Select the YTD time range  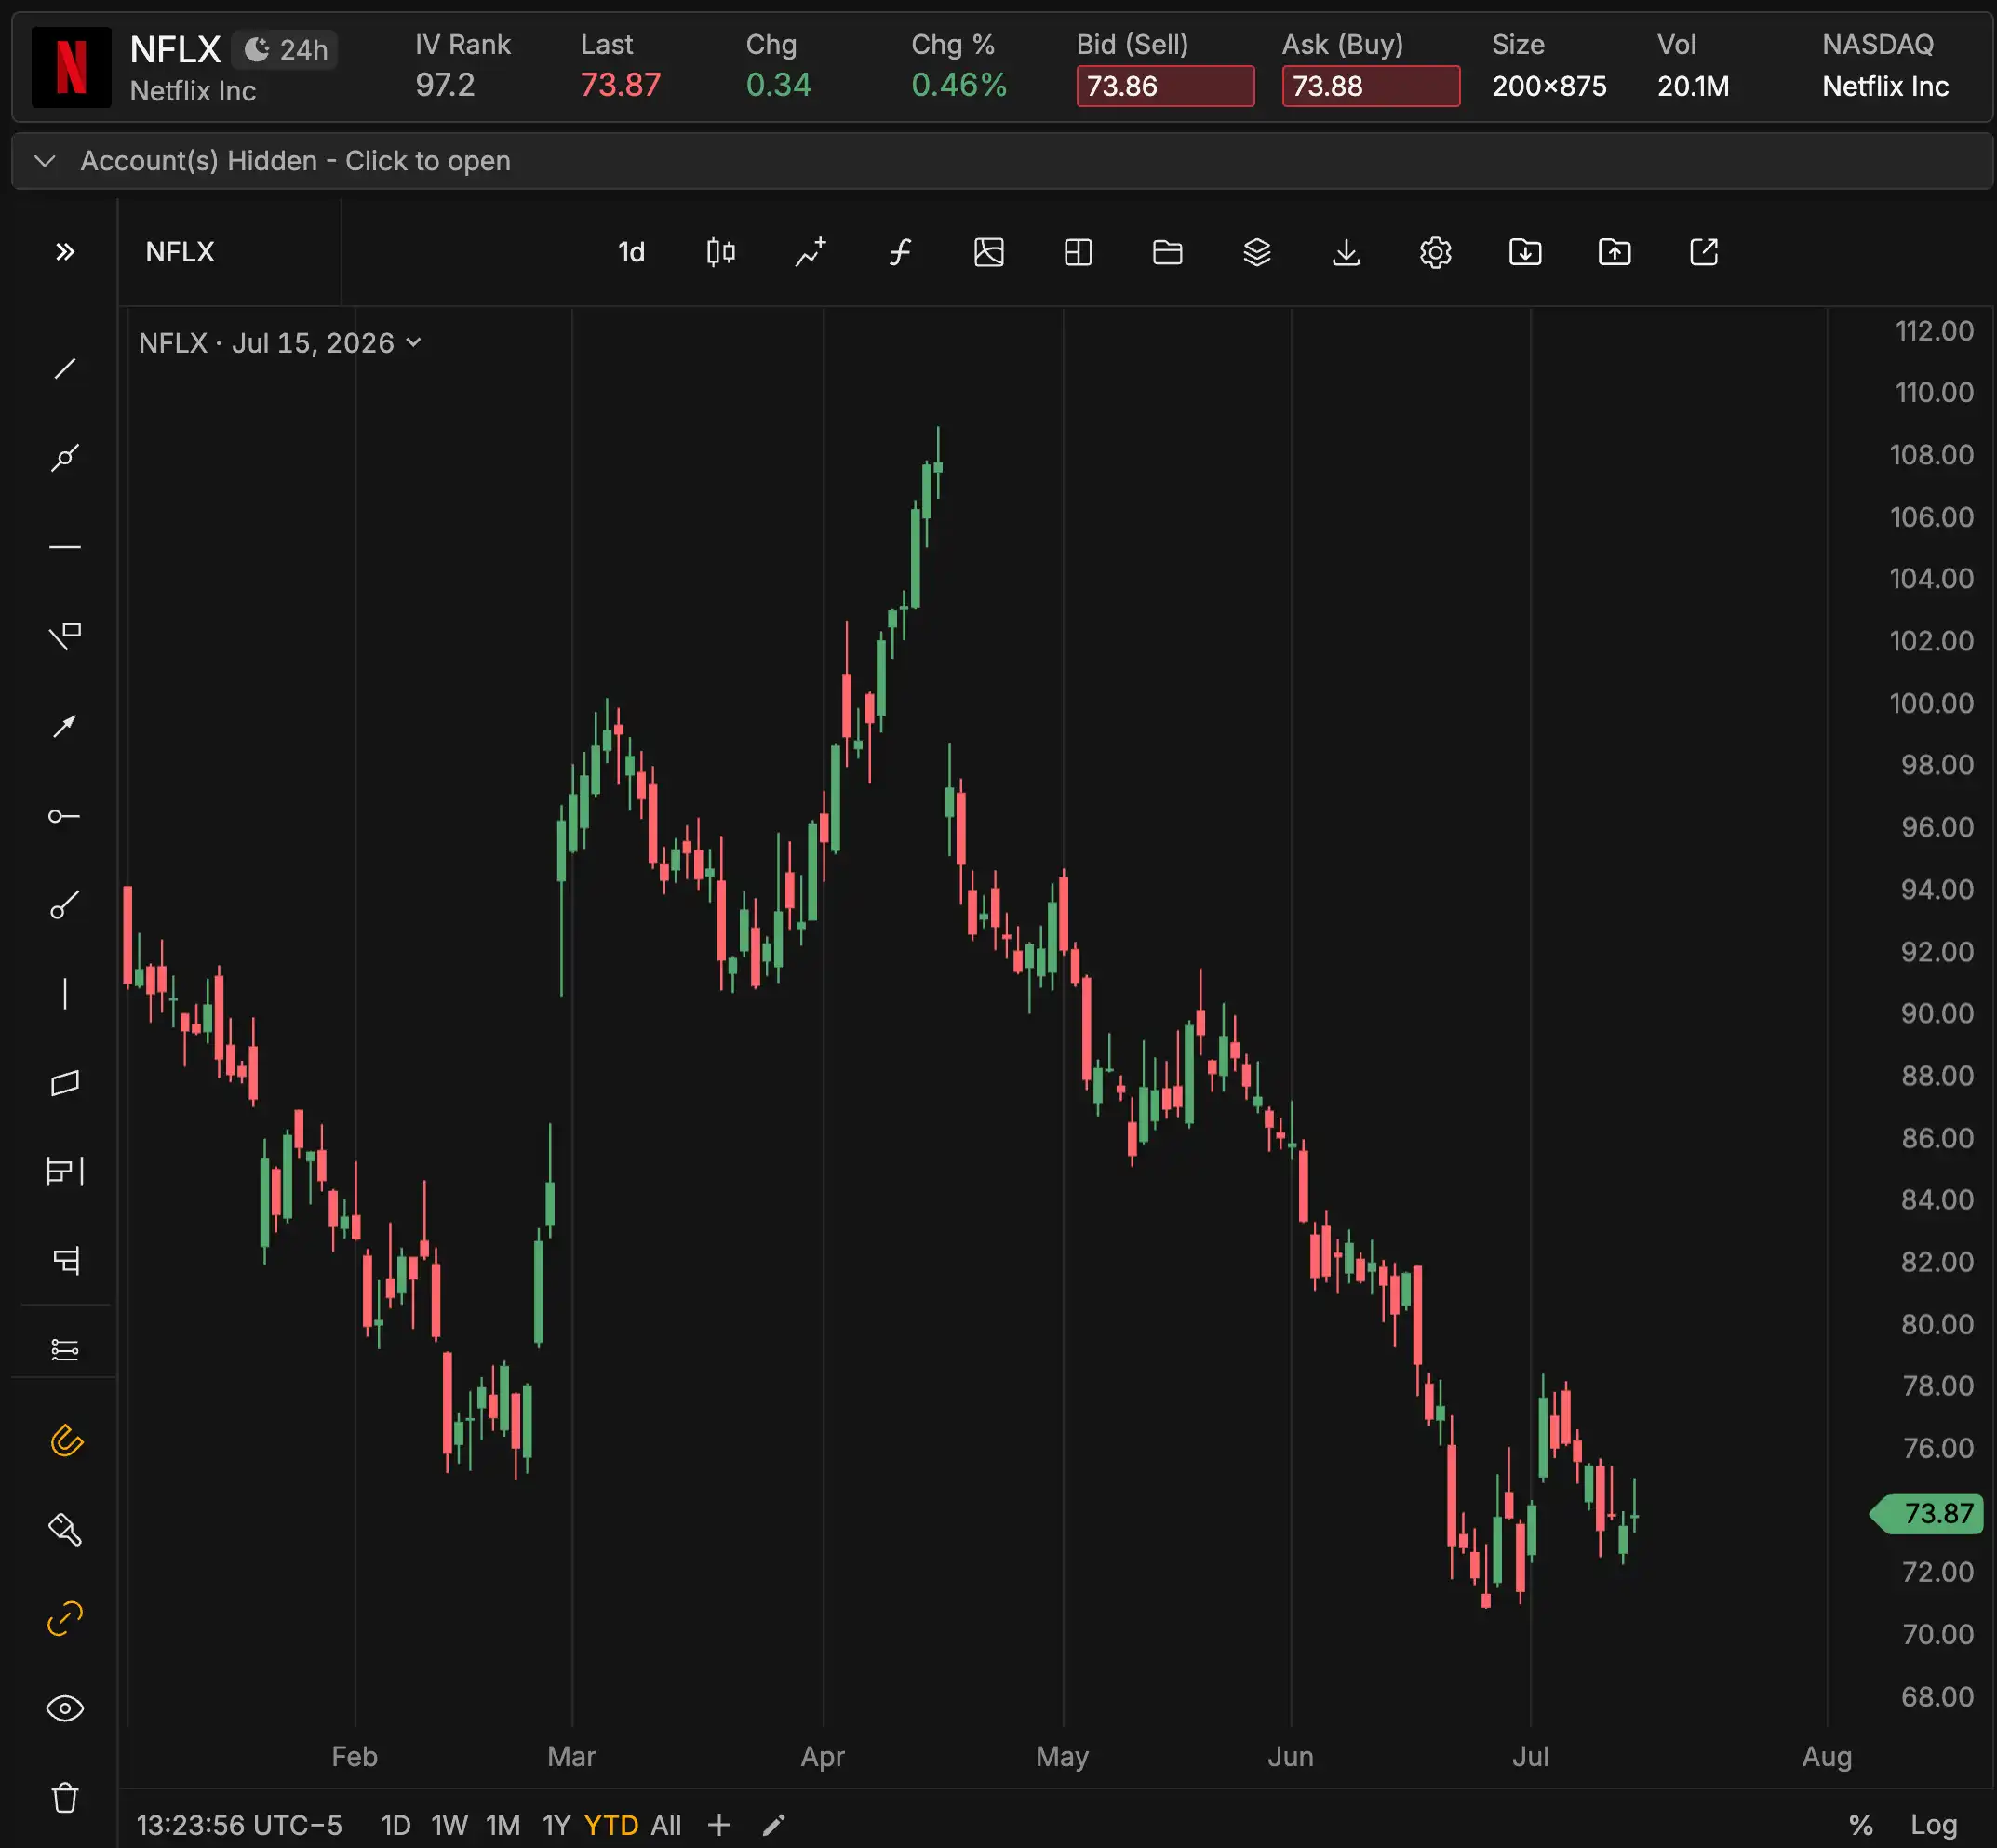pos(611,1825)
